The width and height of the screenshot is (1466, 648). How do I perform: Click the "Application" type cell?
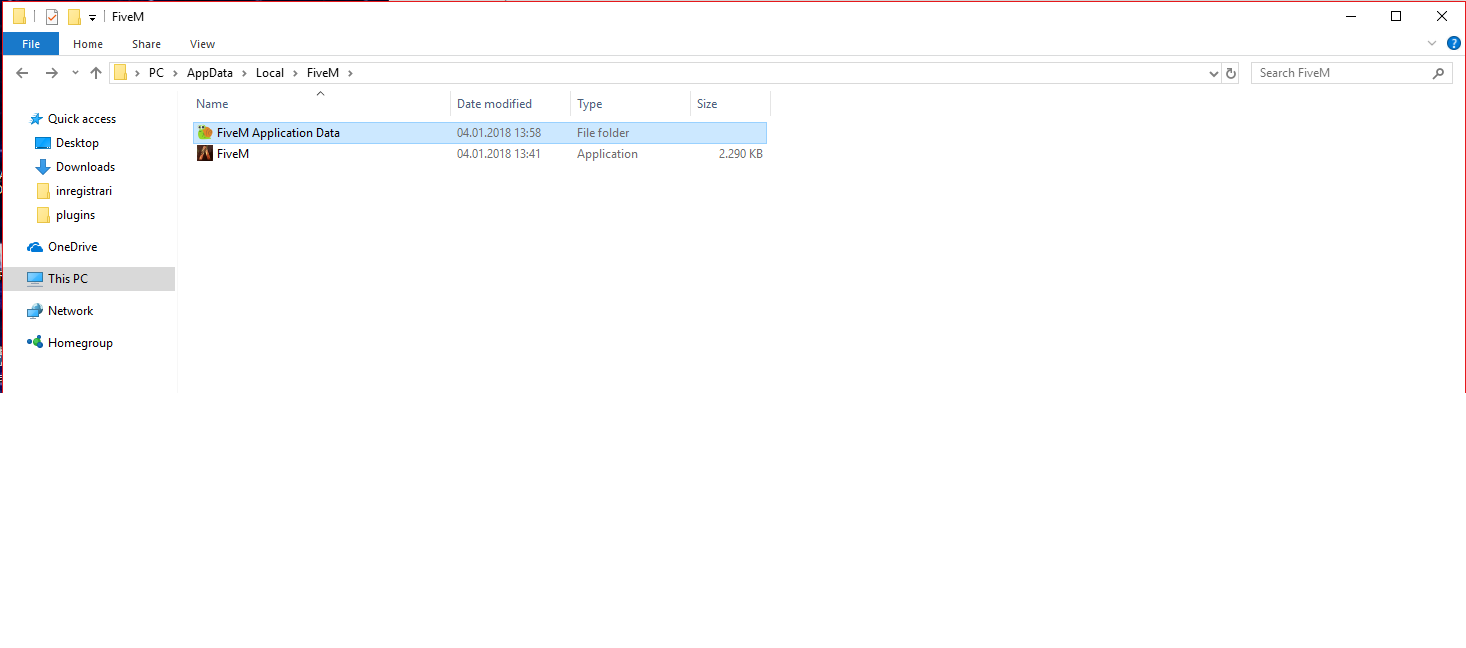point(607,154)
